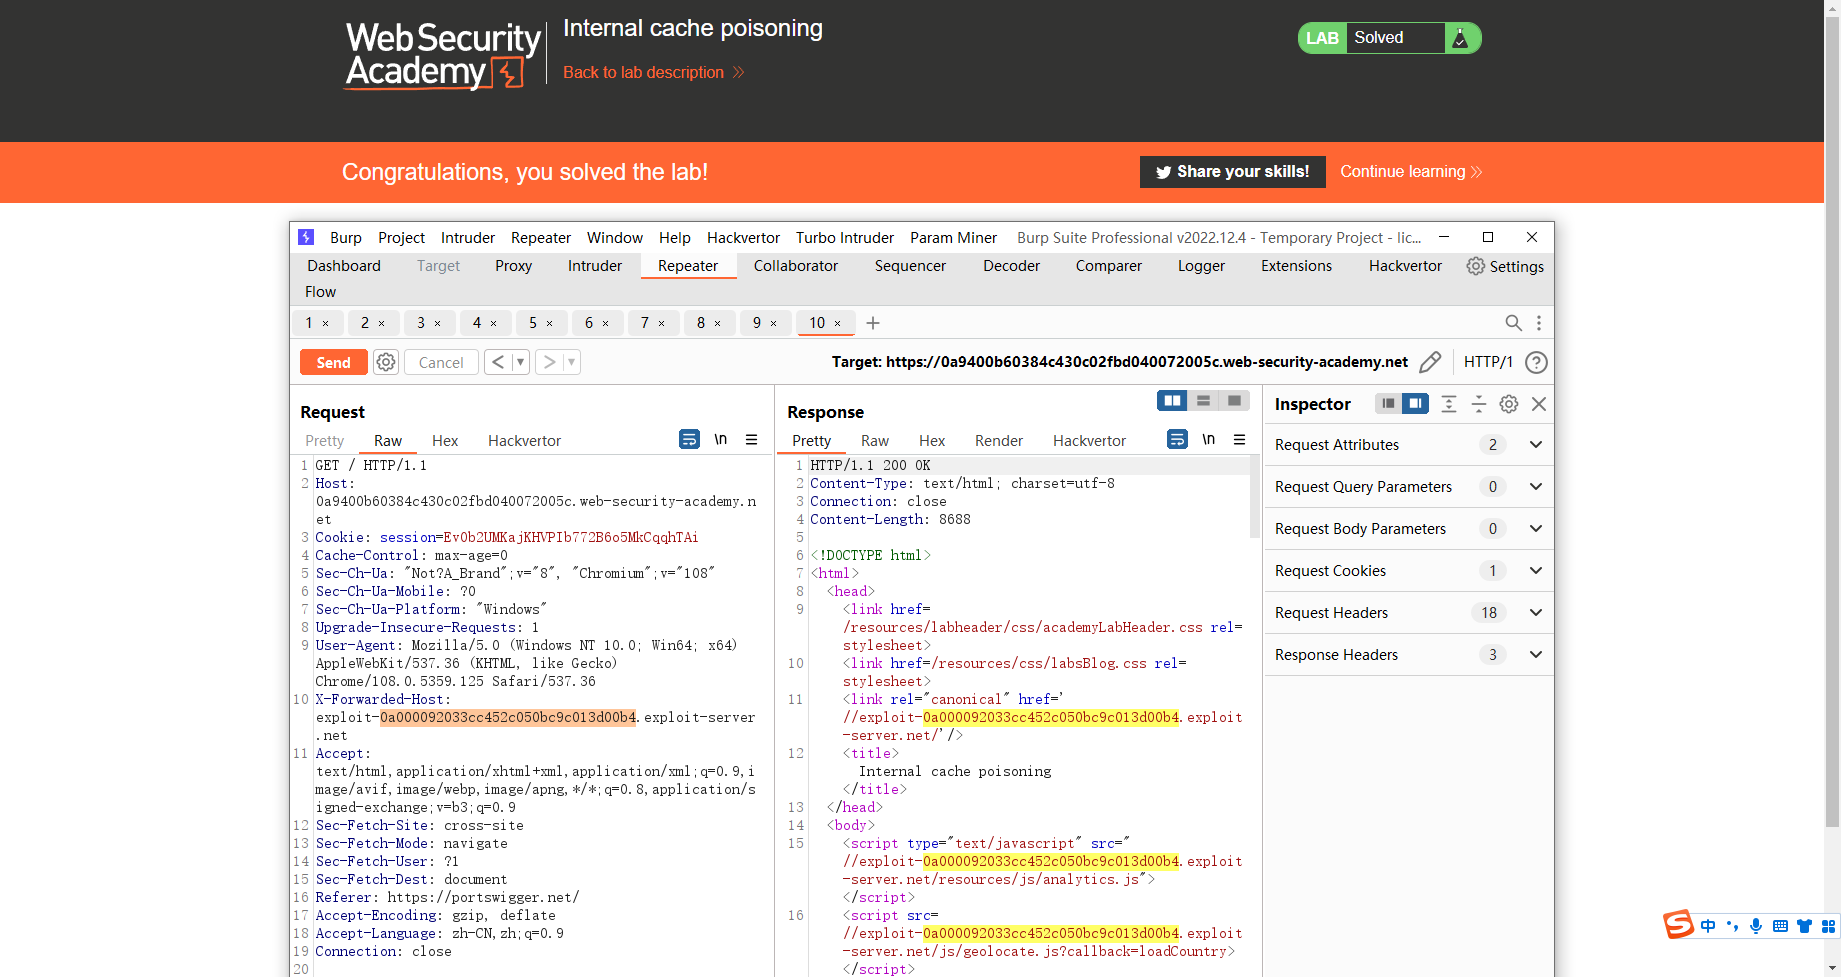
Task: Click the Send request button
Action: pos(333,362)
